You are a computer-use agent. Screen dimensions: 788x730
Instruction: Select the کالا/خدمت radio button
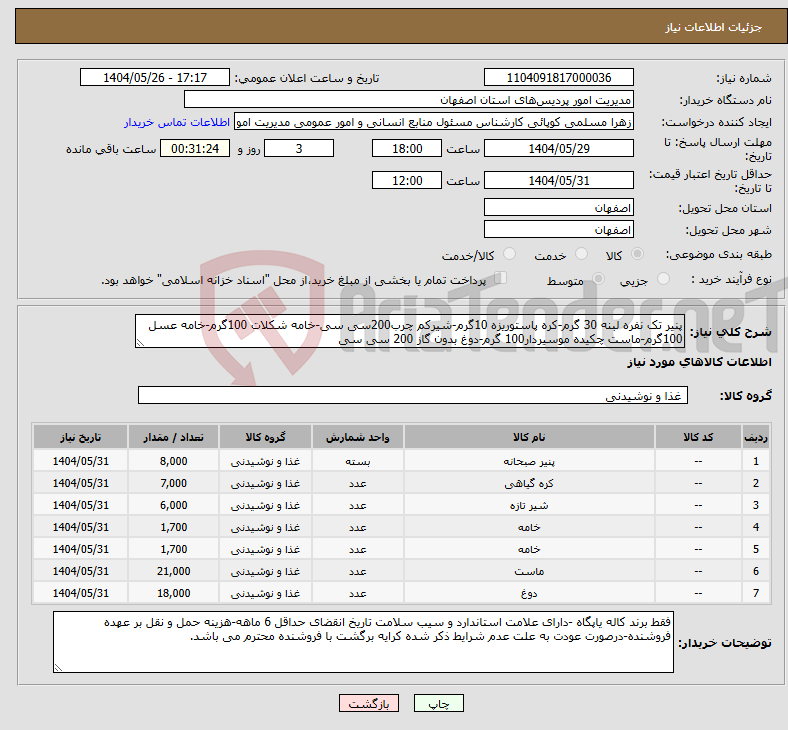click(x=509, y=254)
